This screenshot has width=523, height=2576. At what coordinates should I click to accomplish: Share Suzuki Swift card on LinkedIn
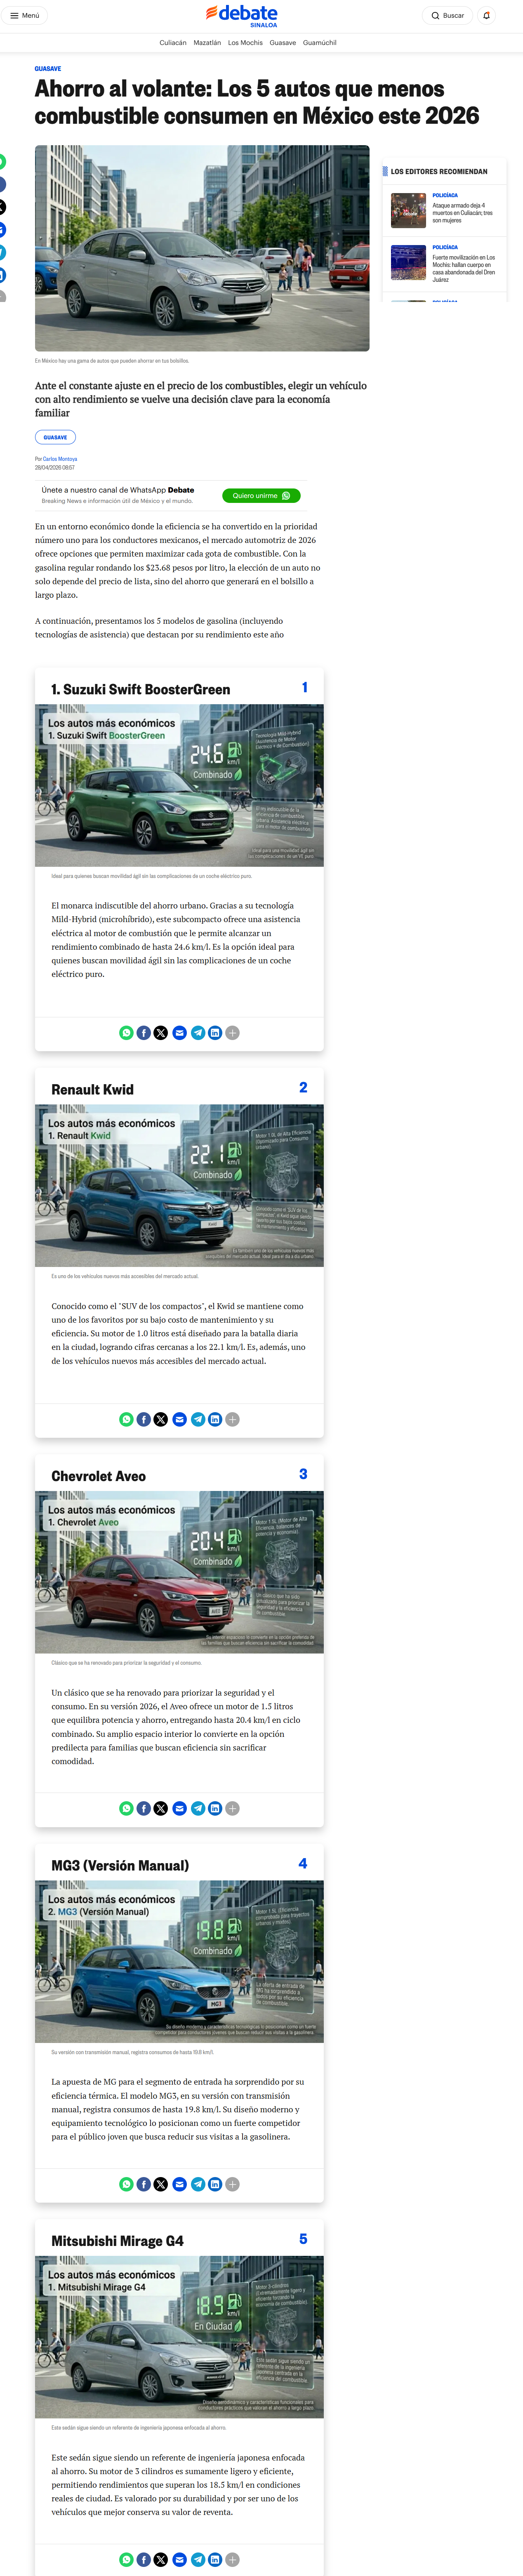pyautogui.click(x=215, y=1033)
